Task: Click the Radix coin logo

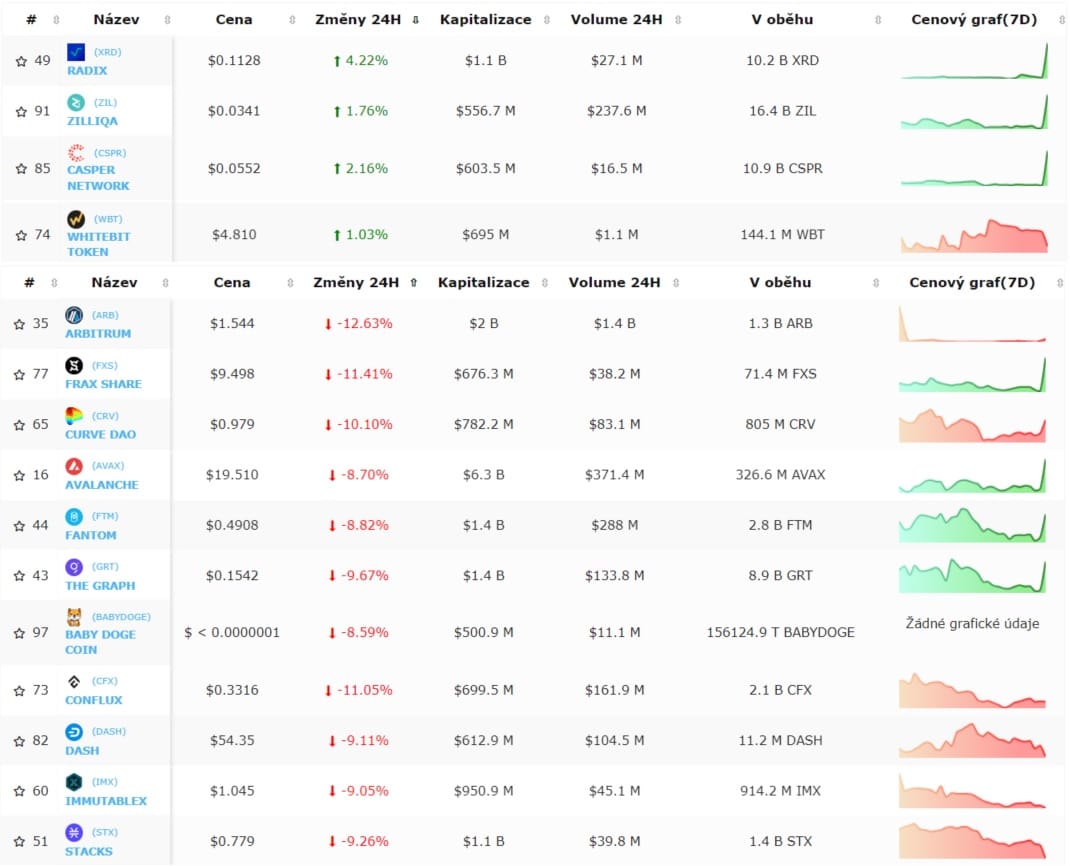Action: tap(76, 52)
